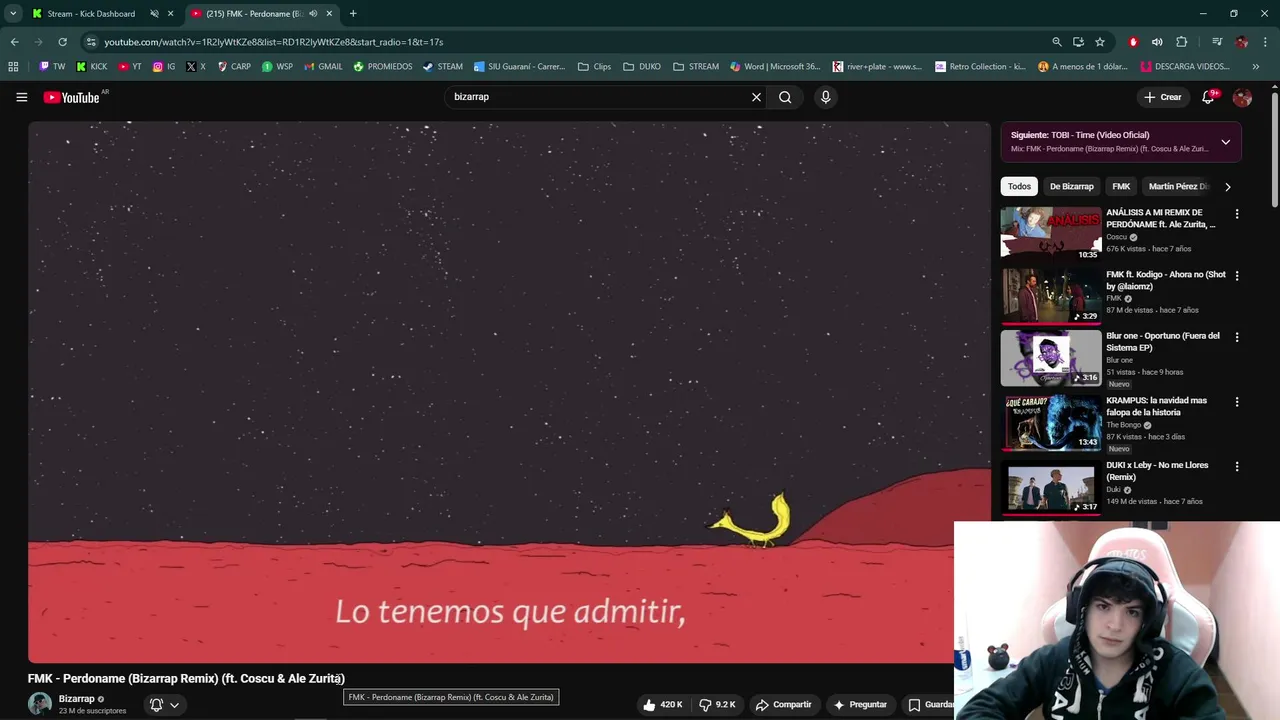Open the apps grid in bookmarks bar
Viewport: 1280px width, 720px height.
(x=13, y=67)
